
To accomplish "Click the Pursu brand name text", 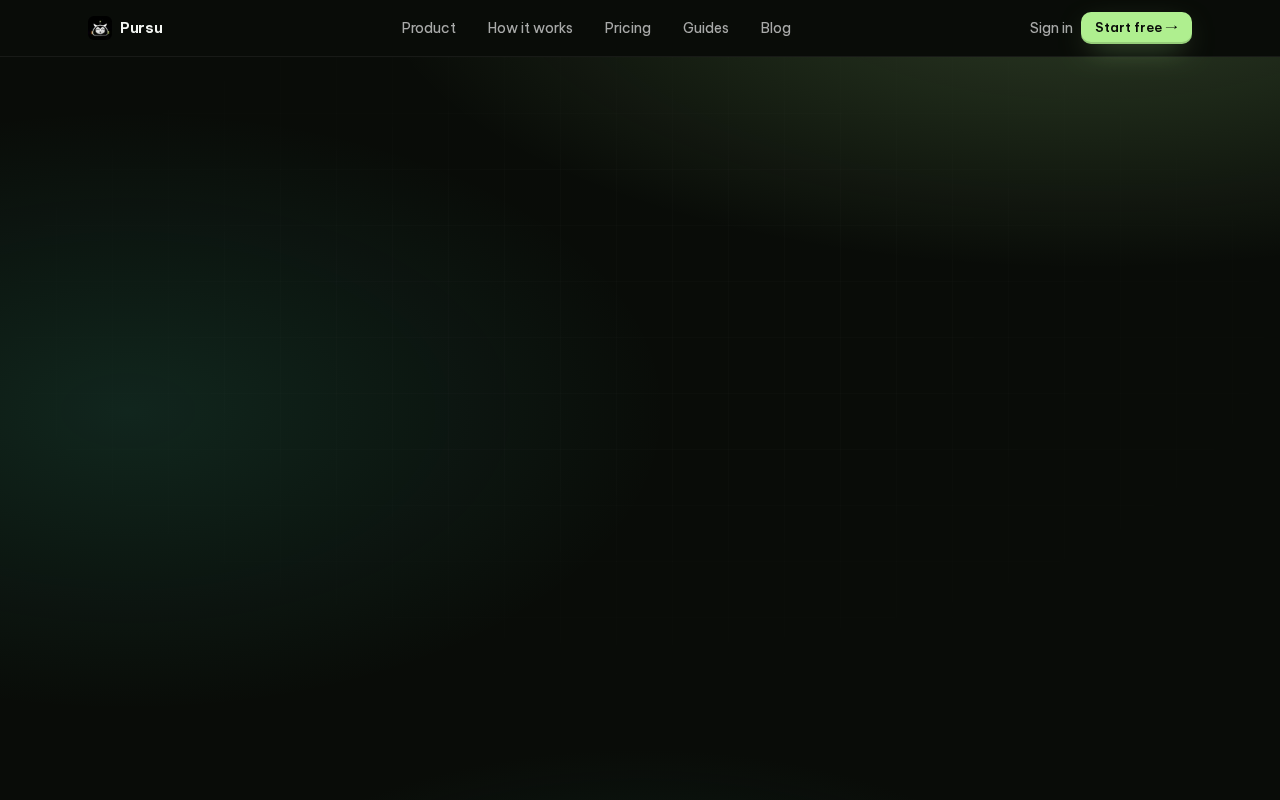I will click(x=141, y=28).
